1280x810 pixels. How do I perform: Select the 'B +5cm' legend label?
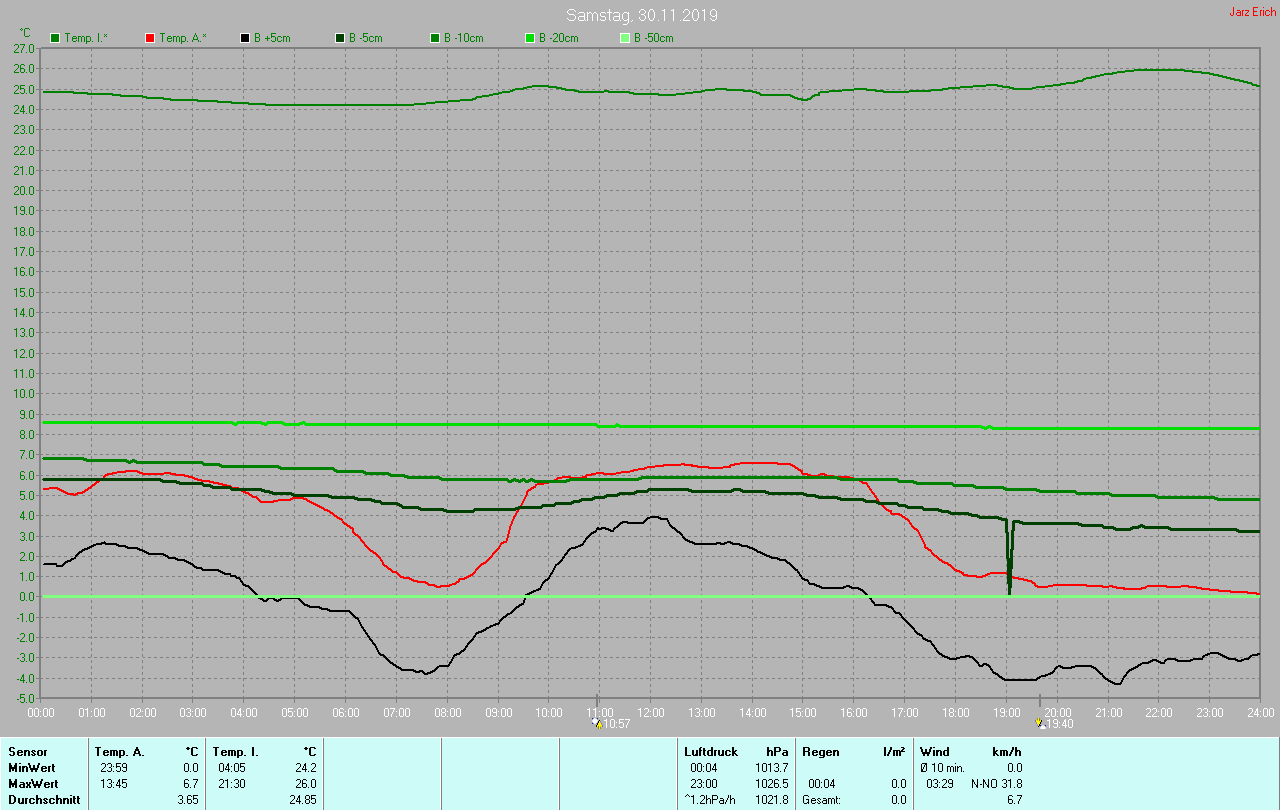pos(272,38)
